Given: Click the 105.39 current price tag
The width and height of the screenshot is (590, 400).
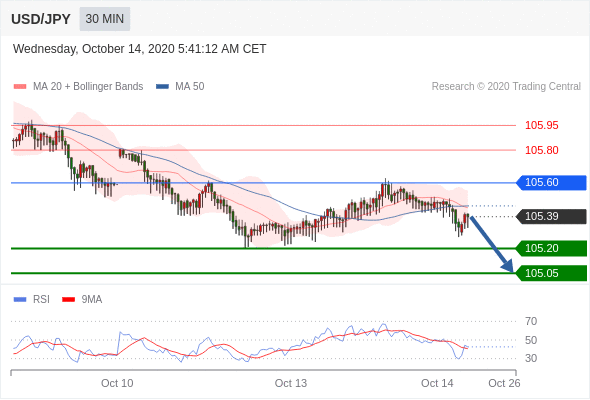Looking at the screenshot, I should pyautogui.click(x=552, y=216).
